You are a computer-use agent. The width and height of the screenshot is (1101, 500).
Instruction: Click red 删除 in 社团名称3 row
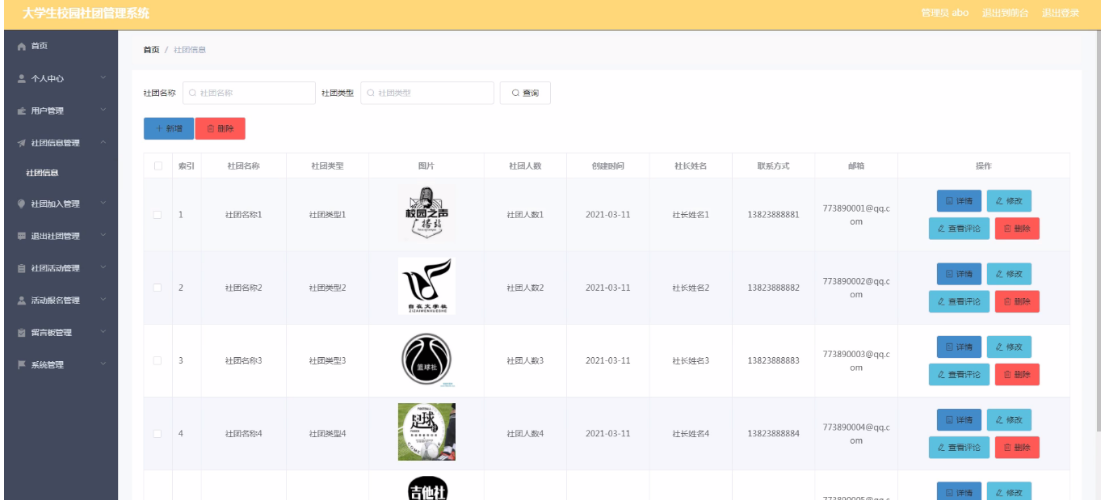point(1017,374)
